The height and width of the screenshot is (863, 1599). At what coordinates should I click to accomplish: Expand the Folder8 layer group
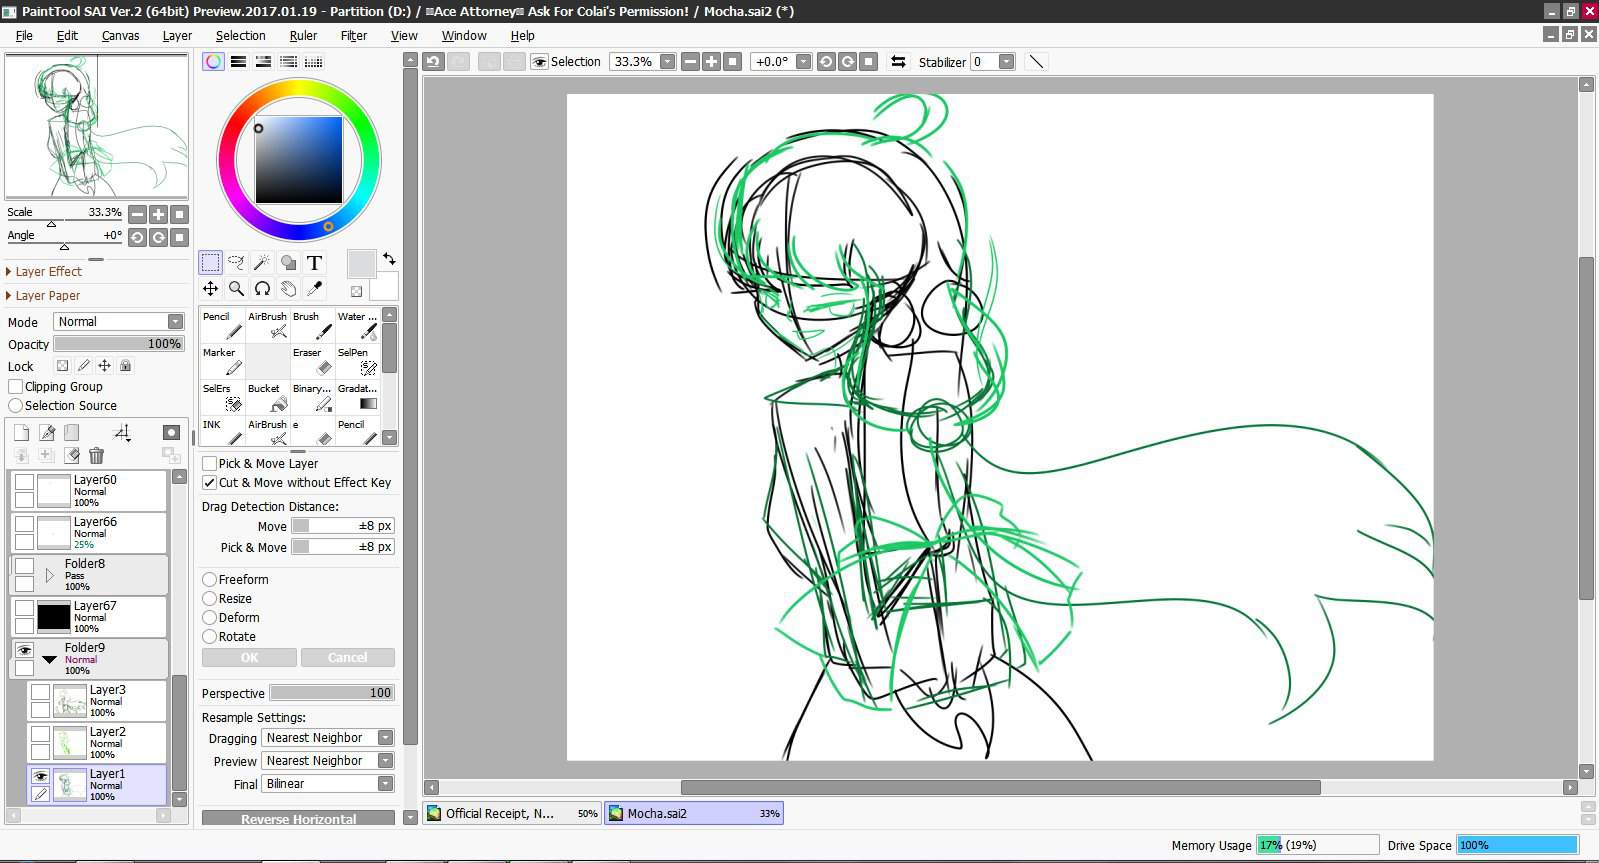(49, 575)
